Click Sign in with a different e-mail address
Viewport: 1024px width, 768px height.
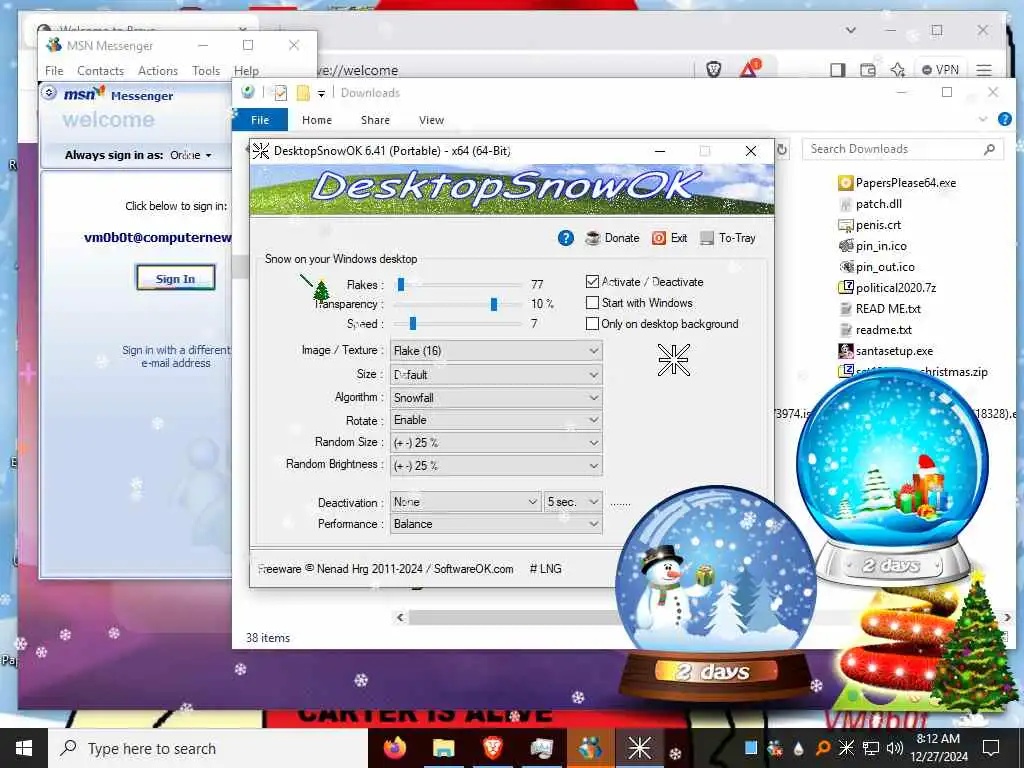pyautogui.click(x=176, y=357)
